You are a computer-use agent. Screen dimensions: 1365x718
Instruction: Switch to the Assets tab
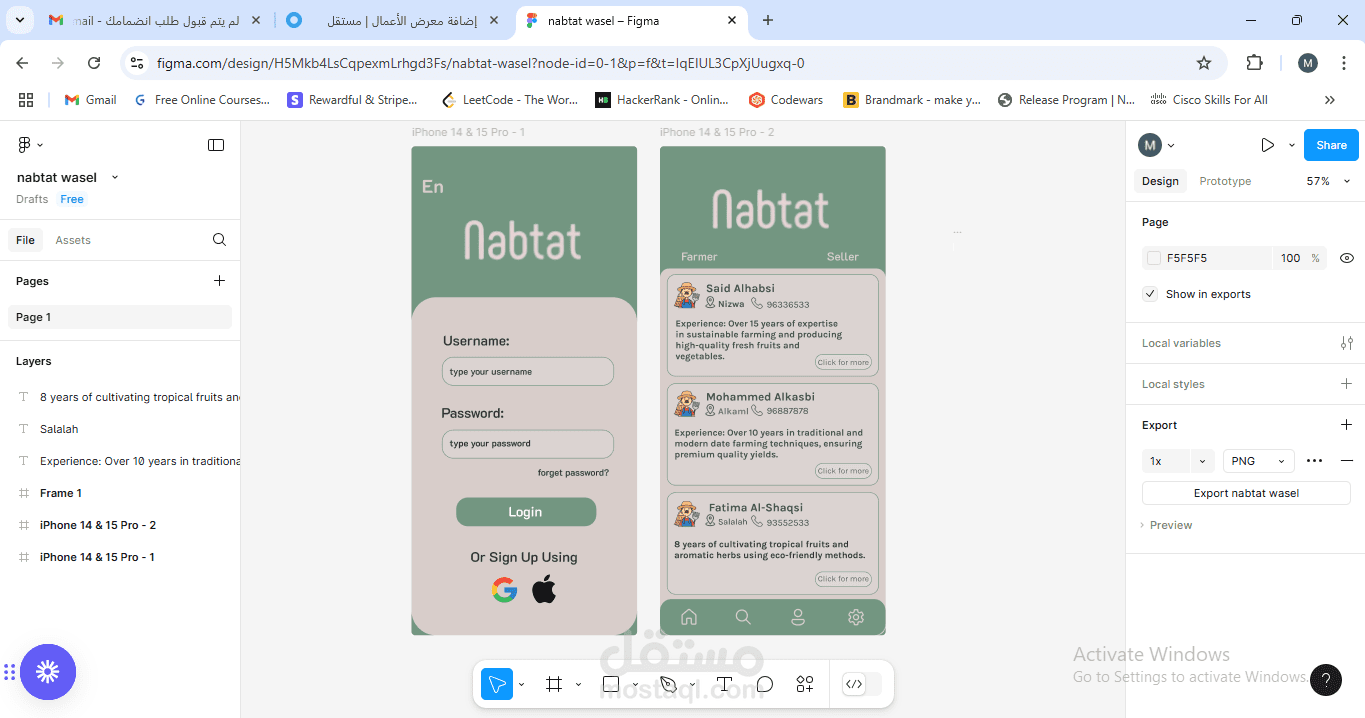[x=73, y=240]
